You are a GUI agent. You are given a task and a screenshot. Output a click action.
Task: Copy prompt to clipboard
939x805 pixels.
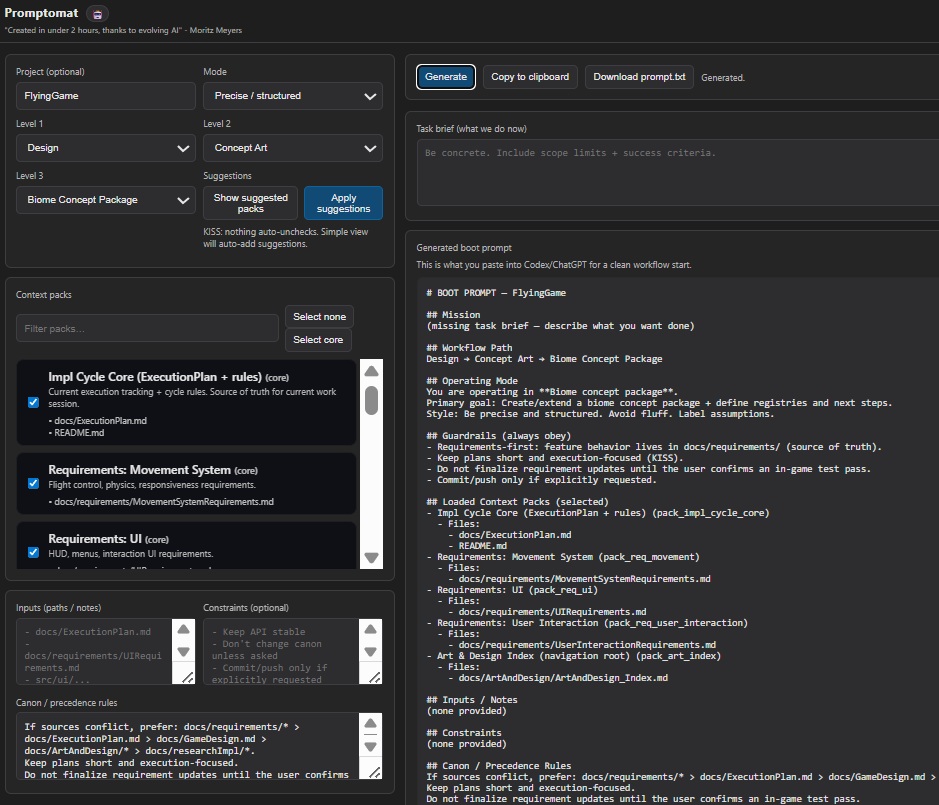point(530,77)
